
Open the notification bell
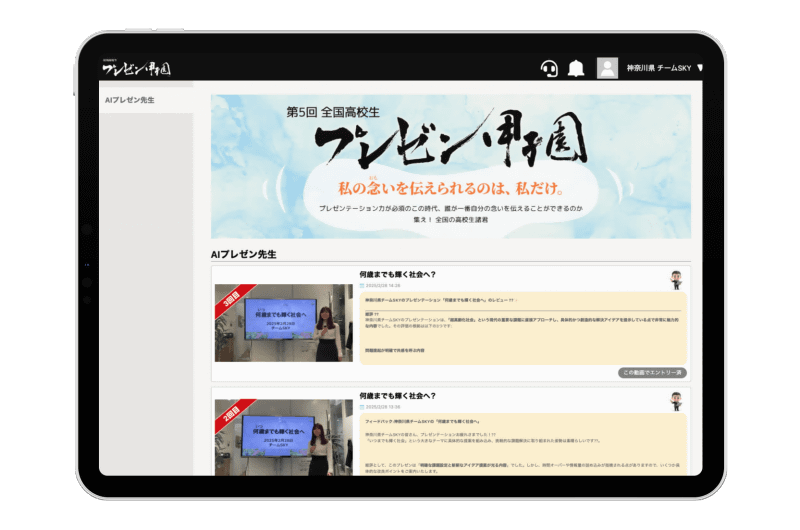tap(576, 68)
